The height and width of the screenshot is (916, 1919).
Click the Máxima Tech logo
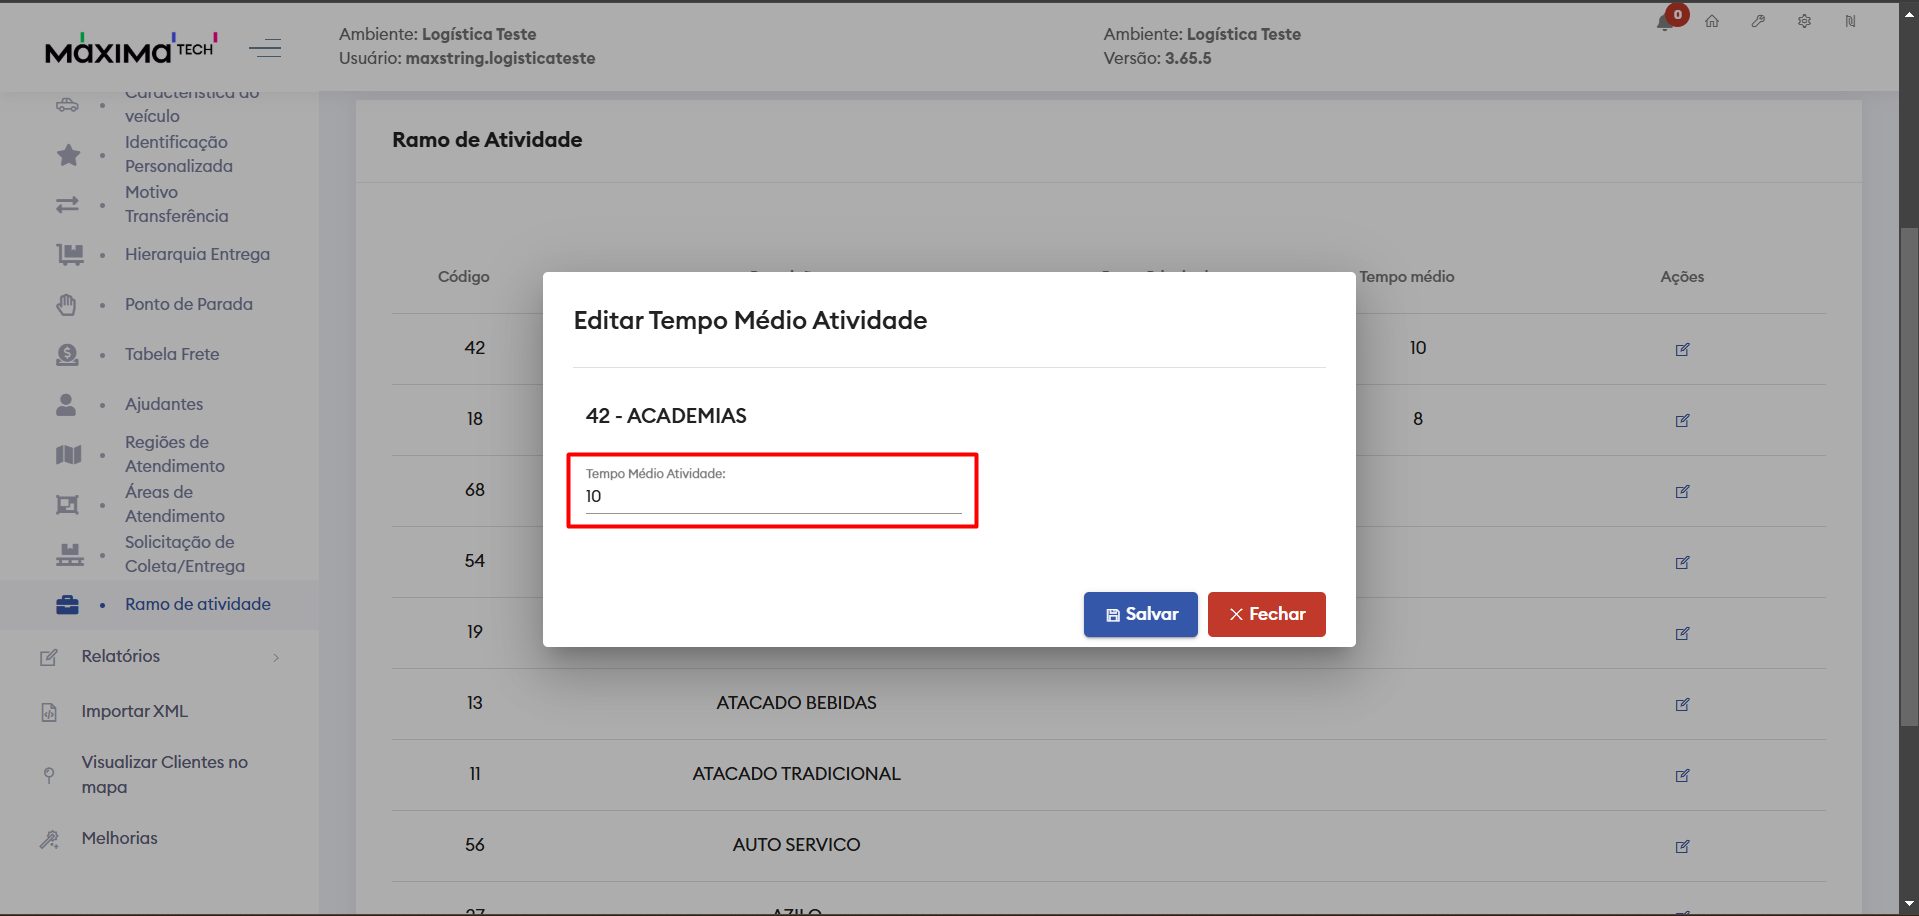tap(131, 48)
